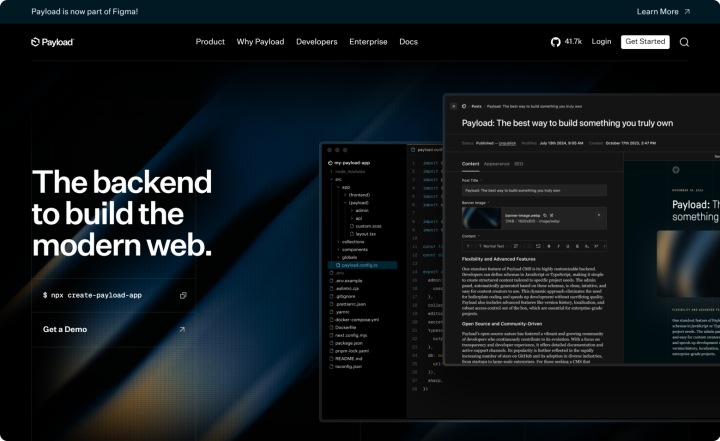Expand the components folder
720x441 pixels.
tap(352, 249)
